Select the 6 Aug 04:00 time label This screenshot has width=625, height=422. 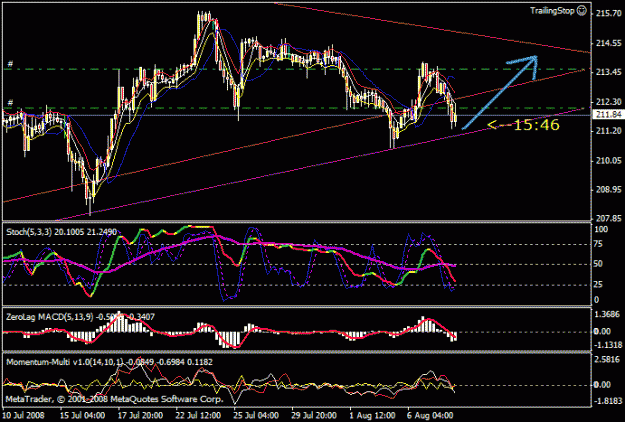pos(430,416)
